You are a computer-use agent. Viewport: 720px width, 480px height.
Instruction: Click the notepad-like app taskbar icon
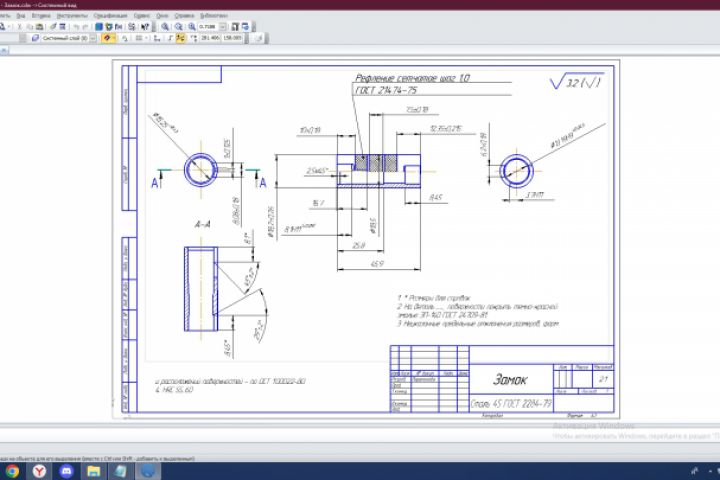click(x=121, y=471)
